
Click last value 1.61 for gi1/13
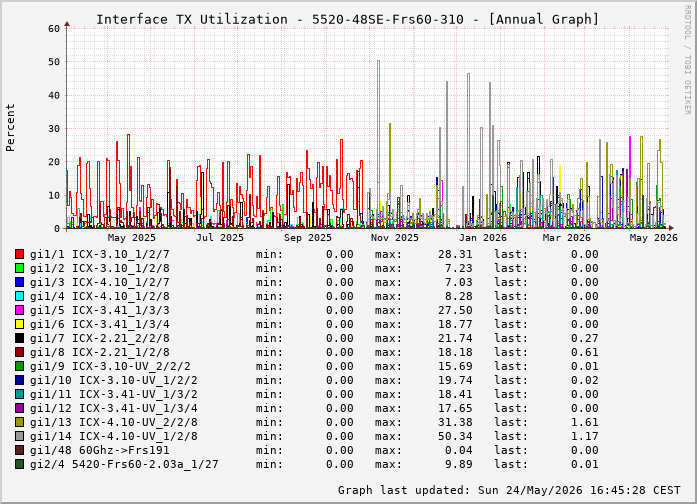(x=585, y=422)
